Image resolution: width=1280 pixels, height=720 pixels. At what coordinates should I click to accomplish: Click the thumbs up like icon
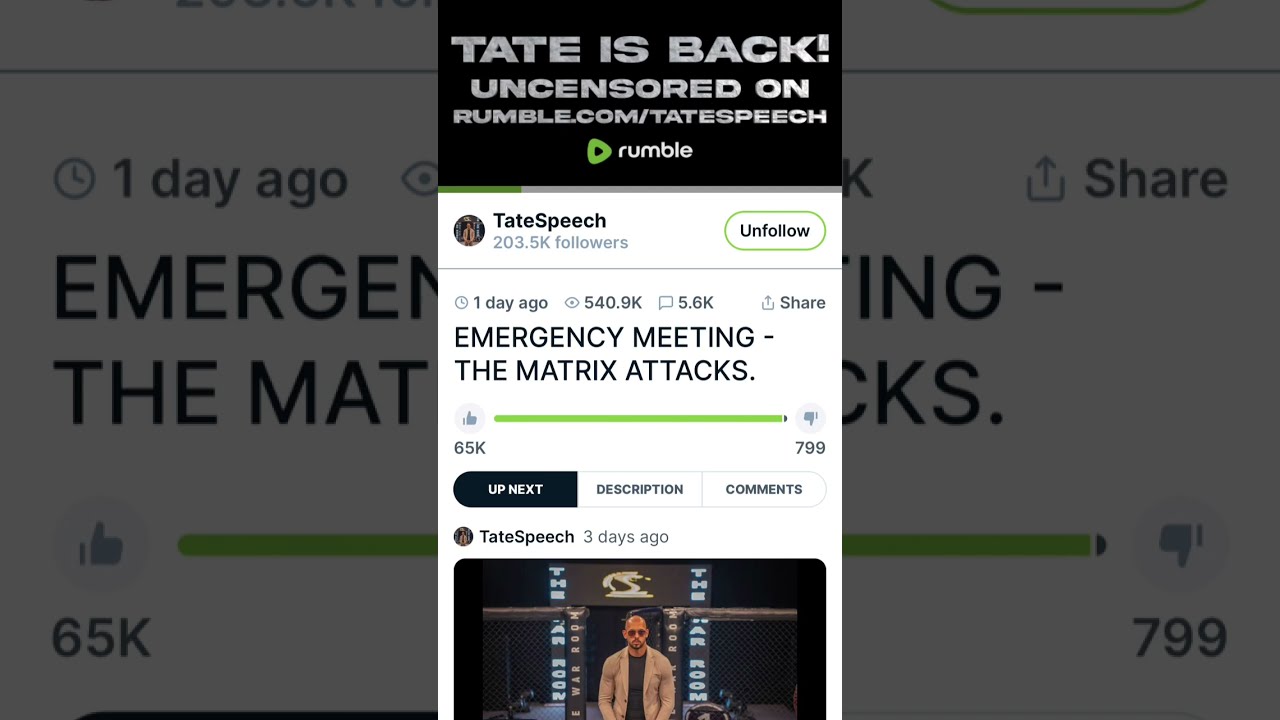pyautogui.click(x=470, y=418)
